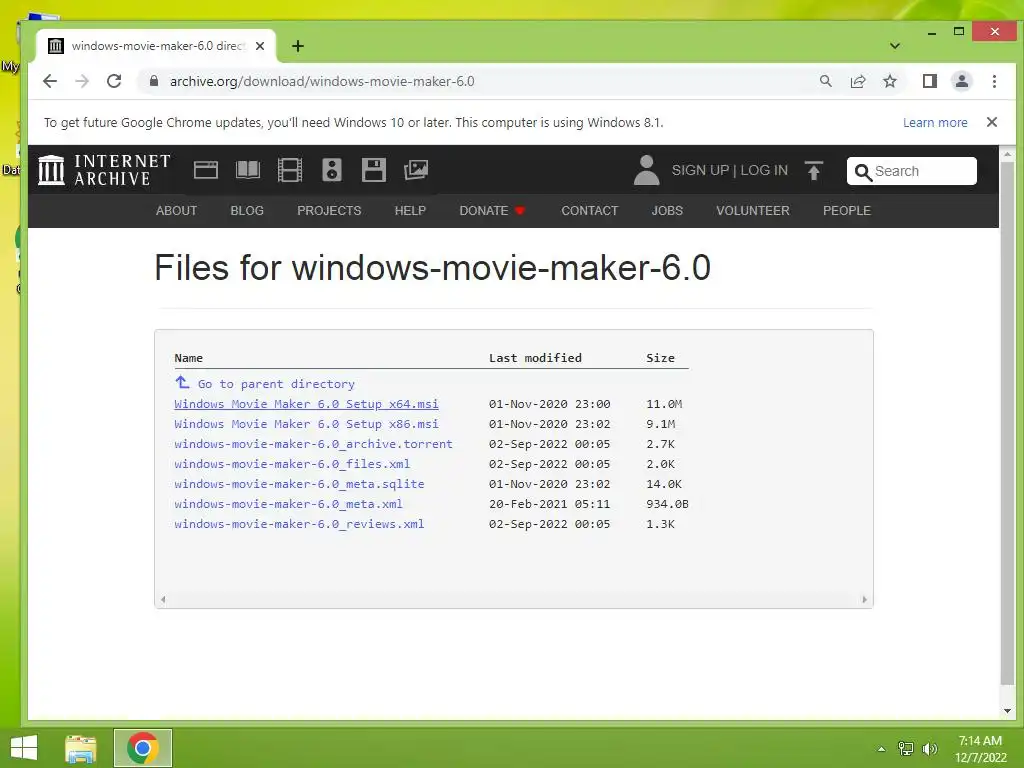This screenshot has width=1024, height=768.
Task: Open windows-movie-maker-6.0_archive.torrent link
Action: coord(313,444)
